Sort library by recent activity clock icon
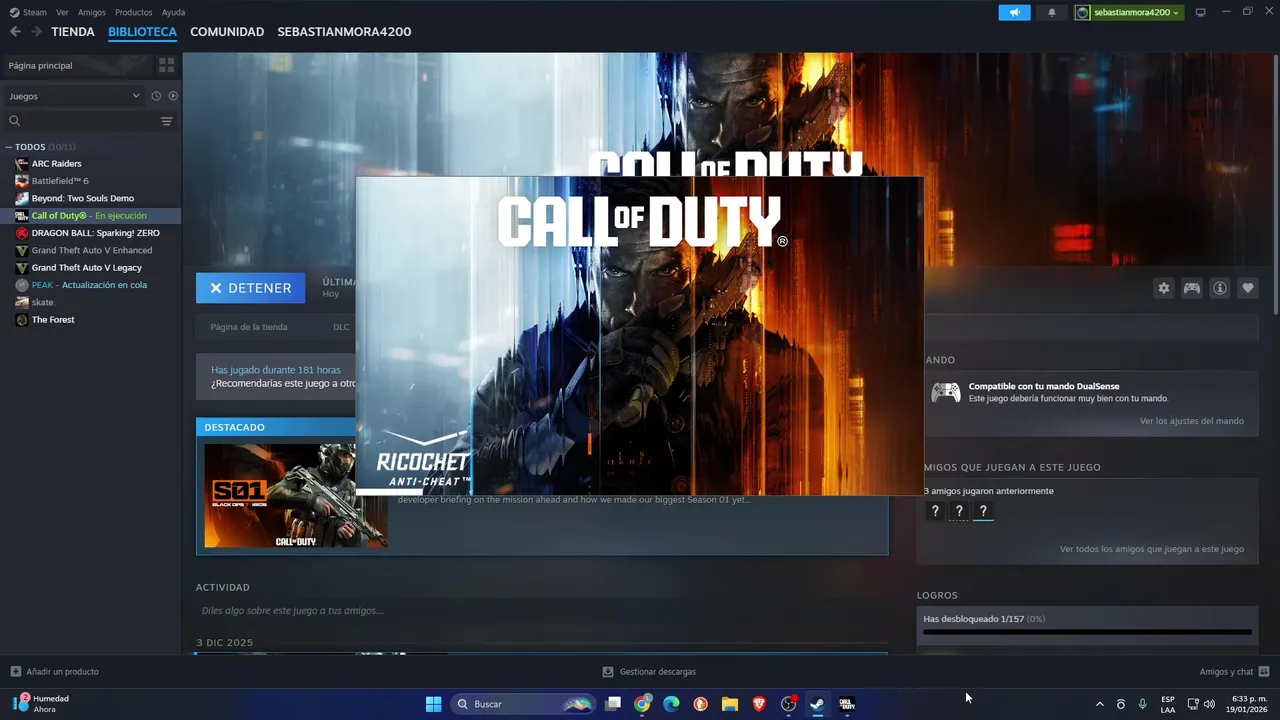The image size is (1280, 720). click(156, 96)
